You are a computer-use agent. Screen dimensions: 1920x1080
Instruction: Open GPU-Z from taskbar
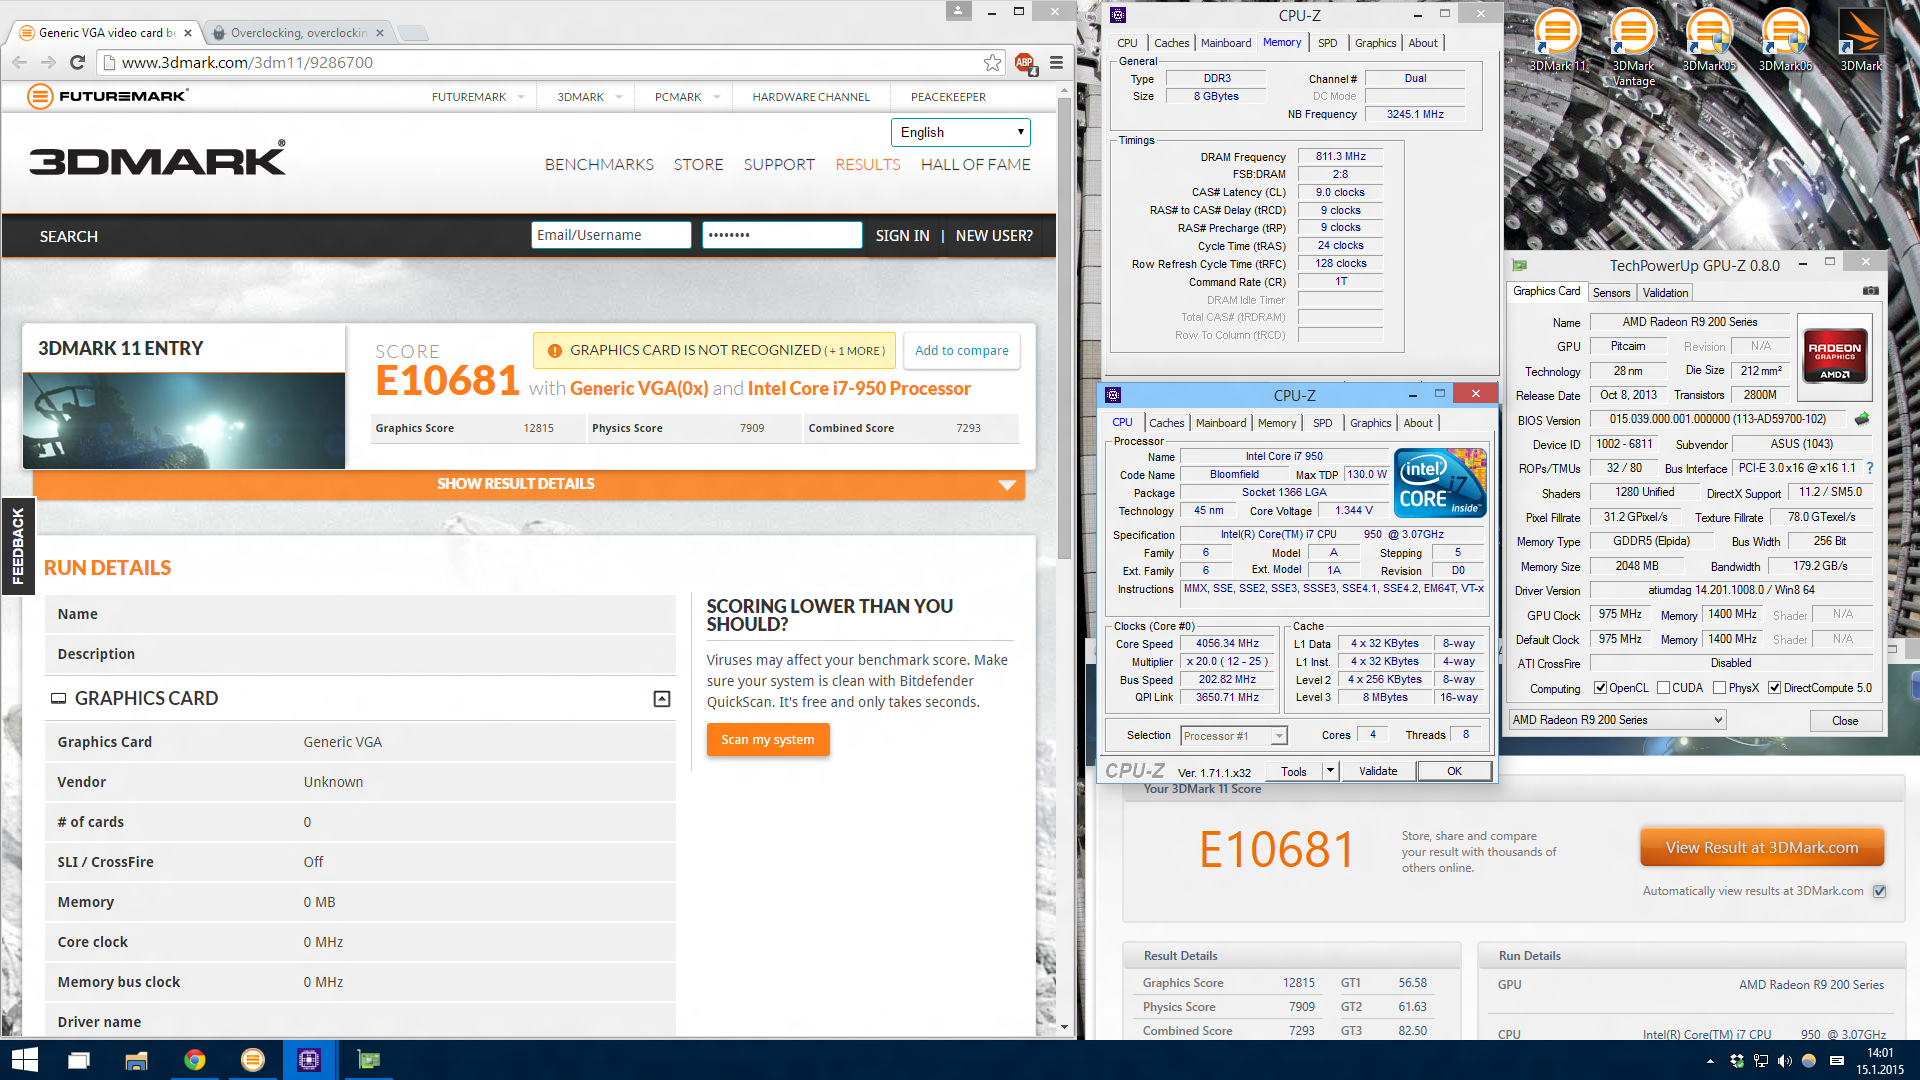coord(368,1060)
